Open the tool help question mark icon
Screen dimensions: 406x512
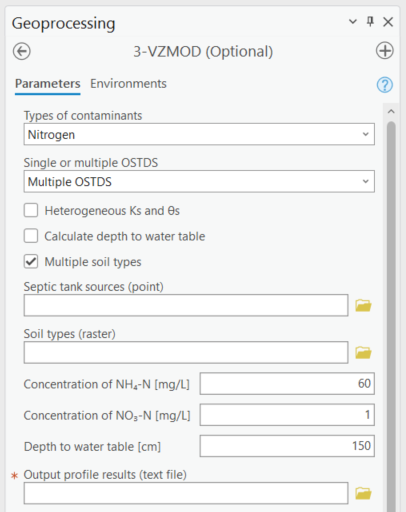385,85
